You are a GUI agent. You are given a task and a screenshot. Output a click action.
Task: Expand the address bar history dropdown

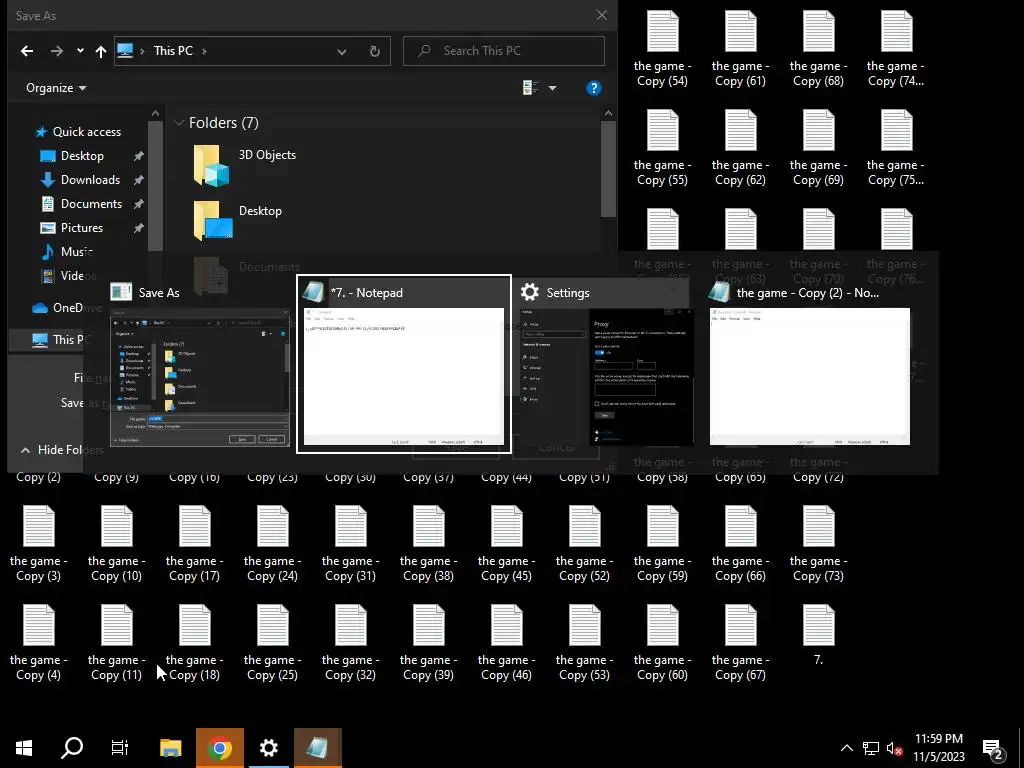(x=342, y=51)
